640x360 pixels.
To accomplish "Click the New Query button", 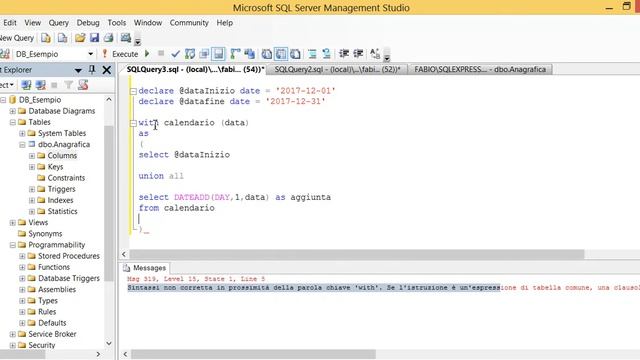I will 17,38.
